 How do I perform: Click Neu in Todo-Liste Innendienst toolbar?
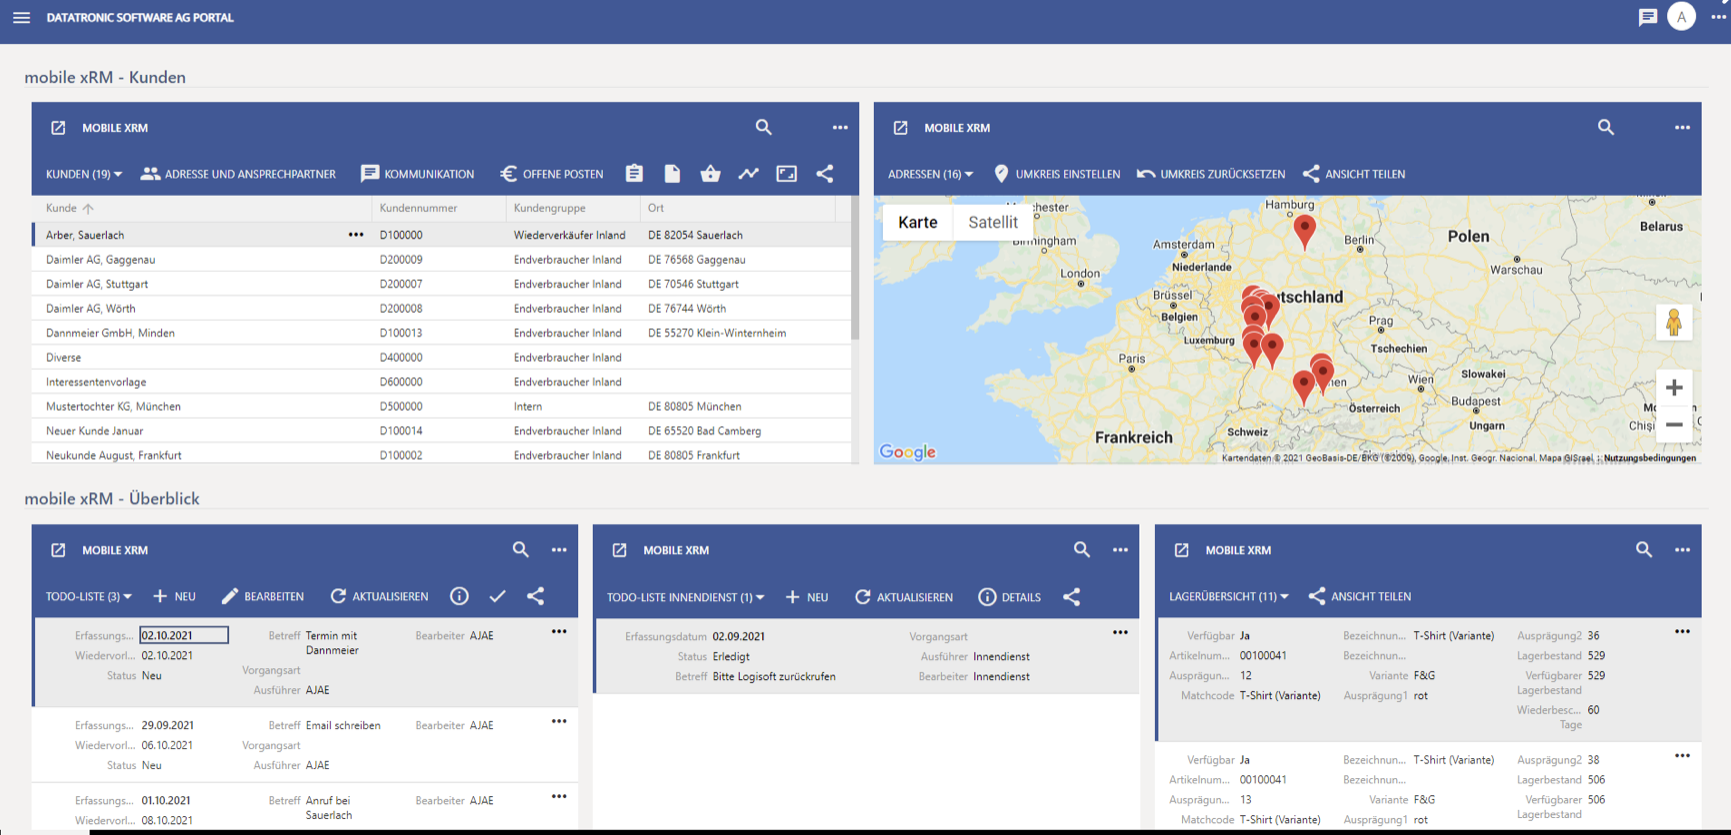click(x=807, y=597)
